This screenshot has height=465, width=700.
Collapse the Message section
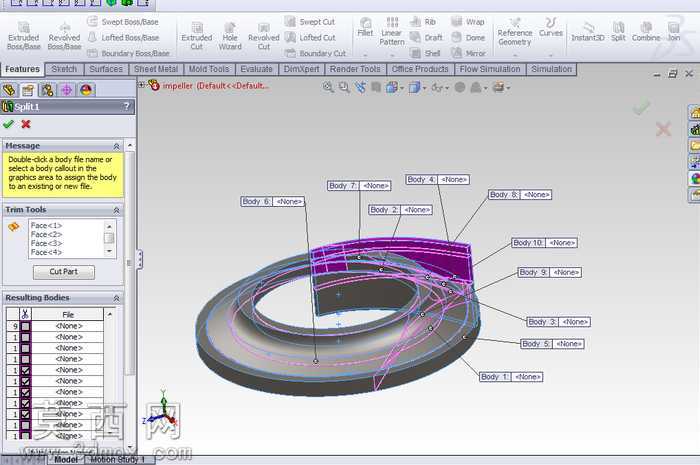(x=117, y=146)
